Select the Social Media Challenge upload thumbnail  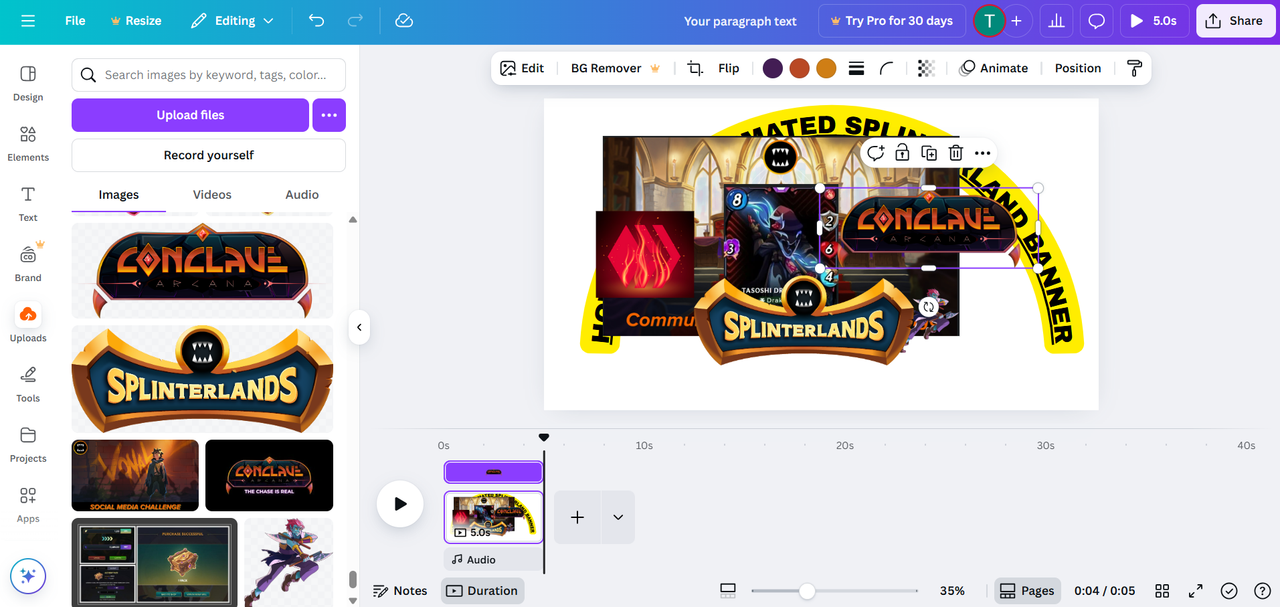[135, 476]
